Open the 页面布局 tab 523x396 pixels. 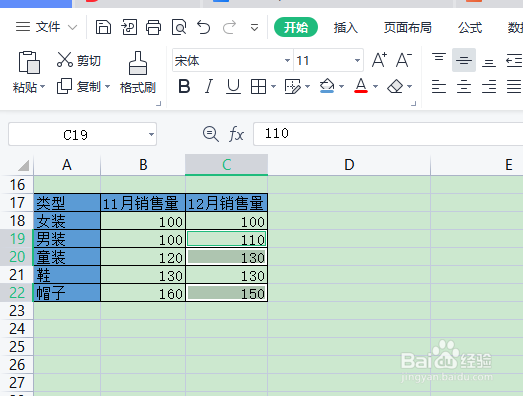(x=408, y=27)
